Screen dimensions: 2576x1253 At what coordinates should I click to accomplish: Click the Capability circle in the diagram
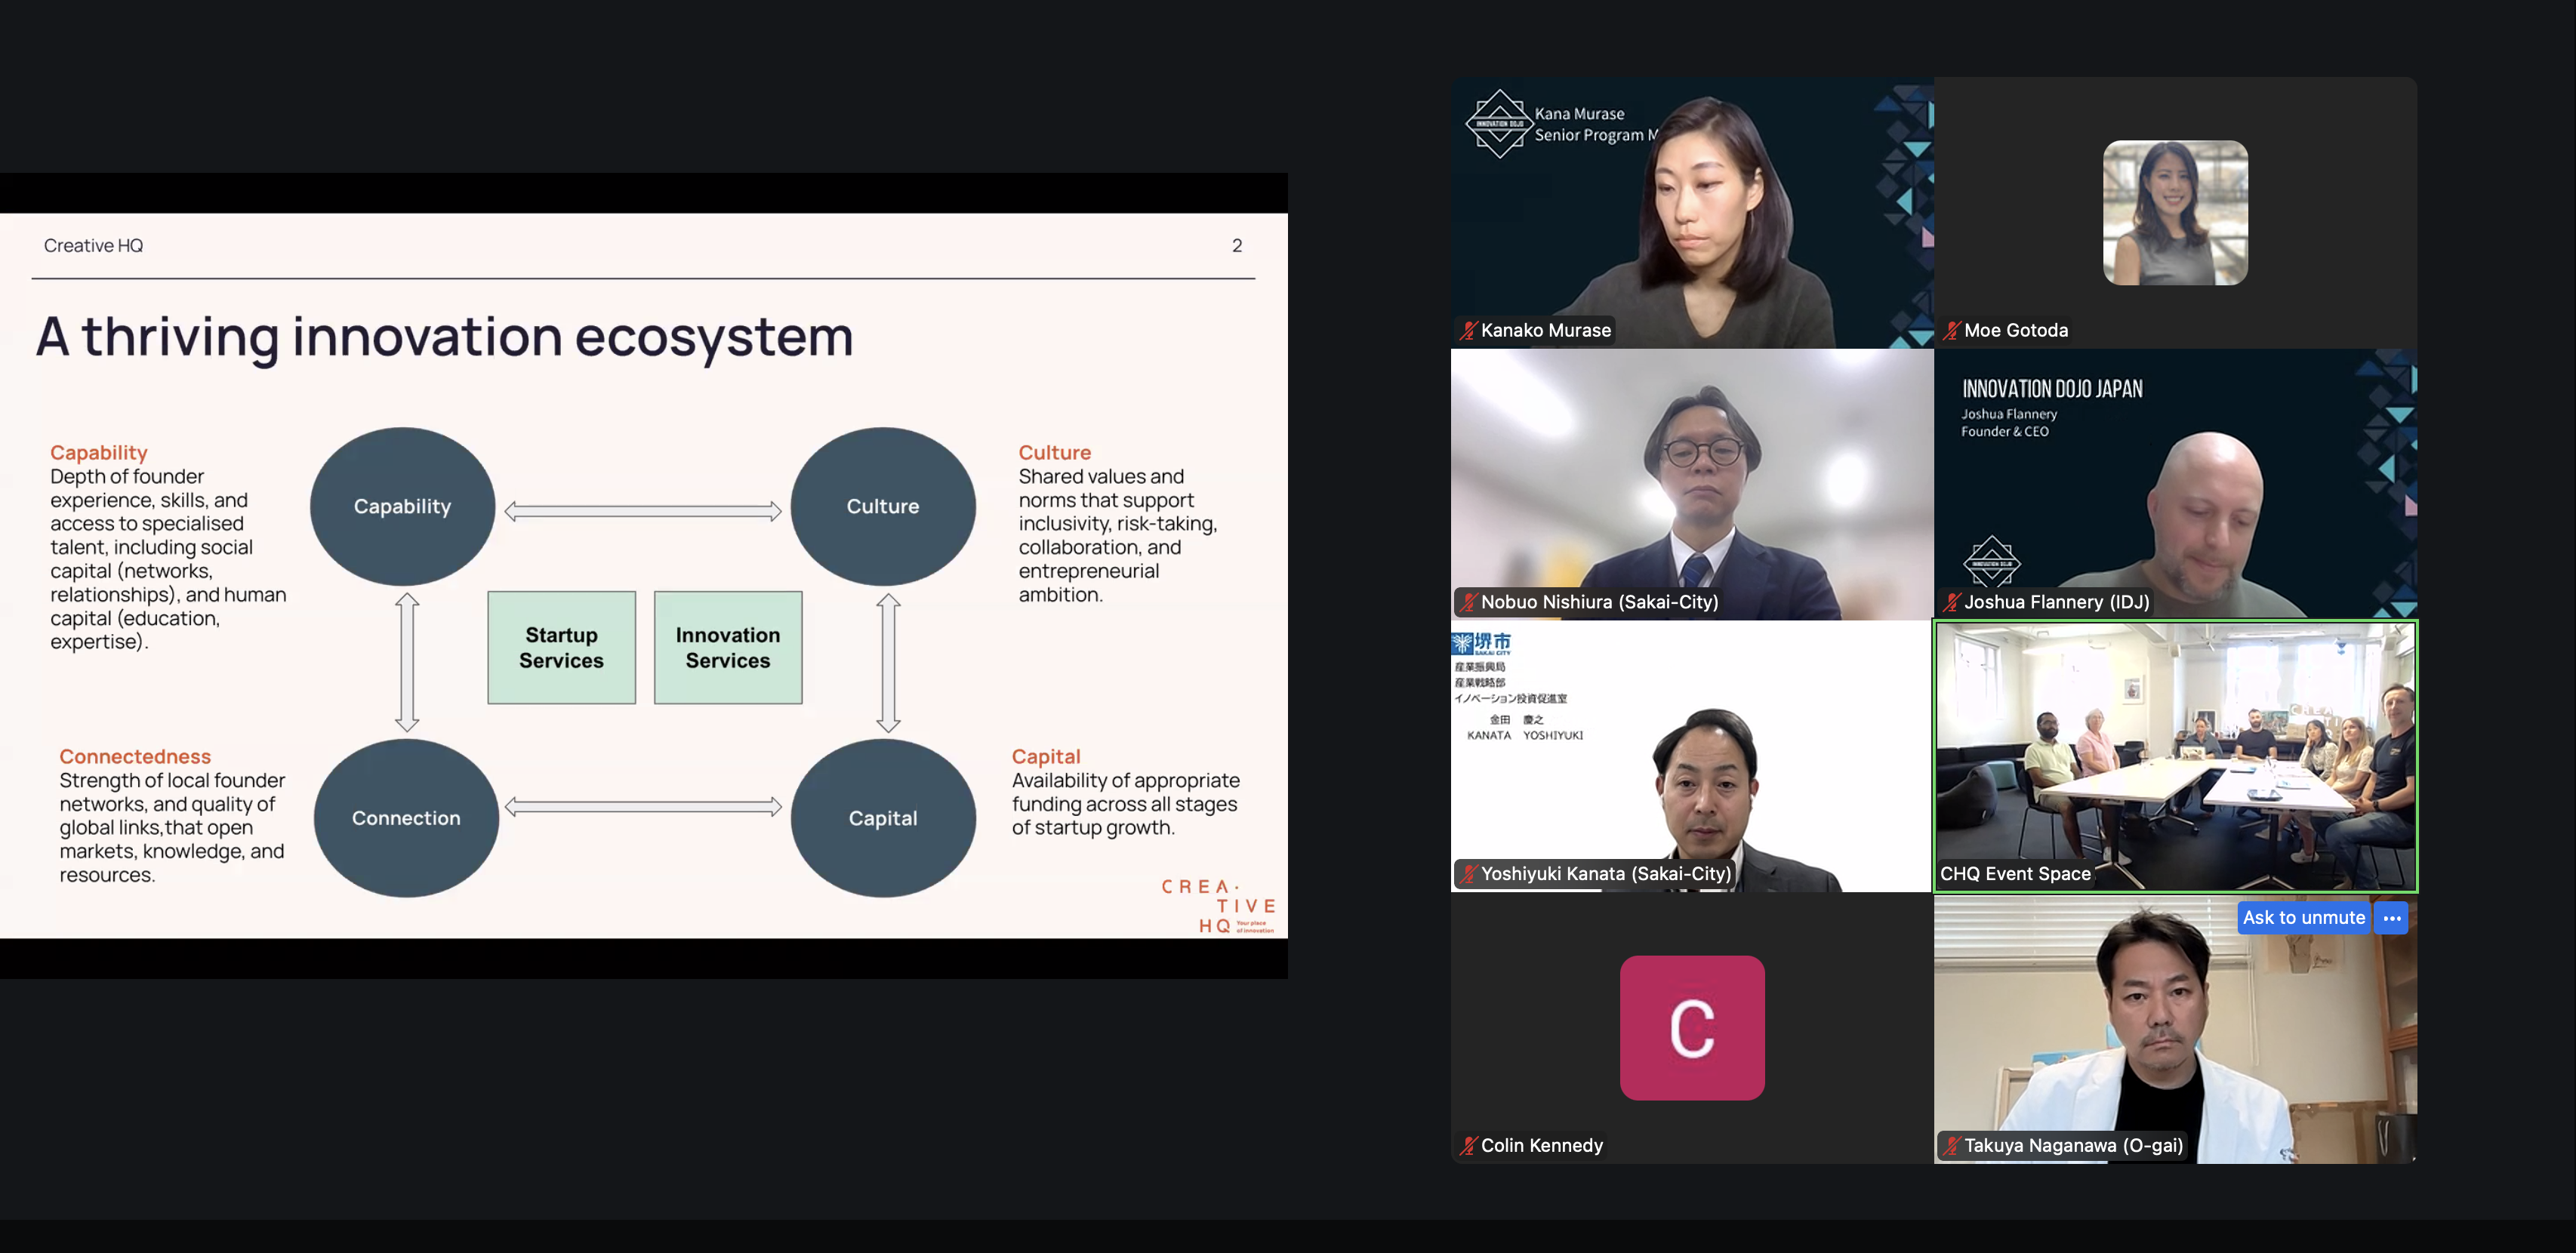coord(402,506)
